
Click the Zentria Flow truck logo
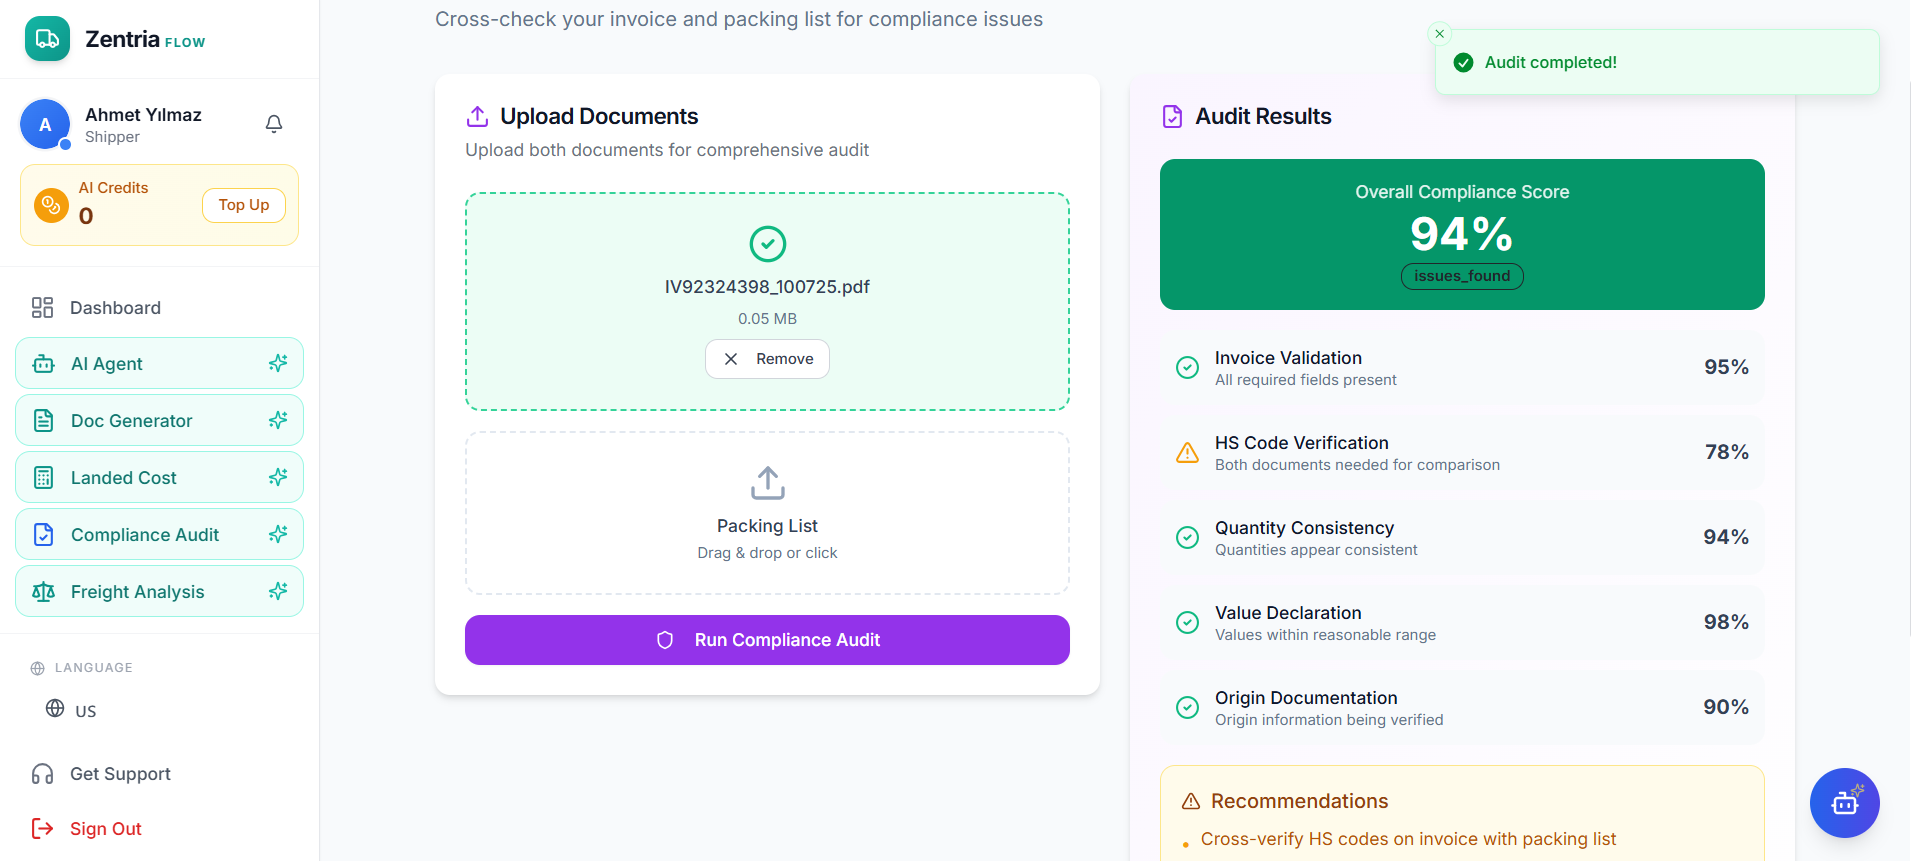[x=47, y=39]
